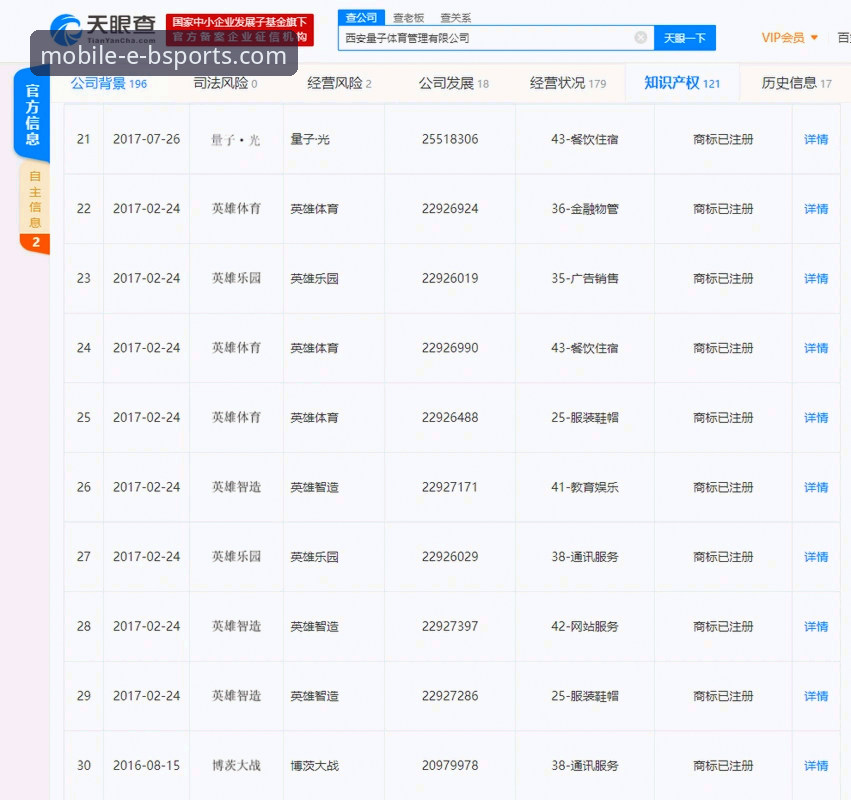Open the 知识产权 tab

click(x=681, y=84)
